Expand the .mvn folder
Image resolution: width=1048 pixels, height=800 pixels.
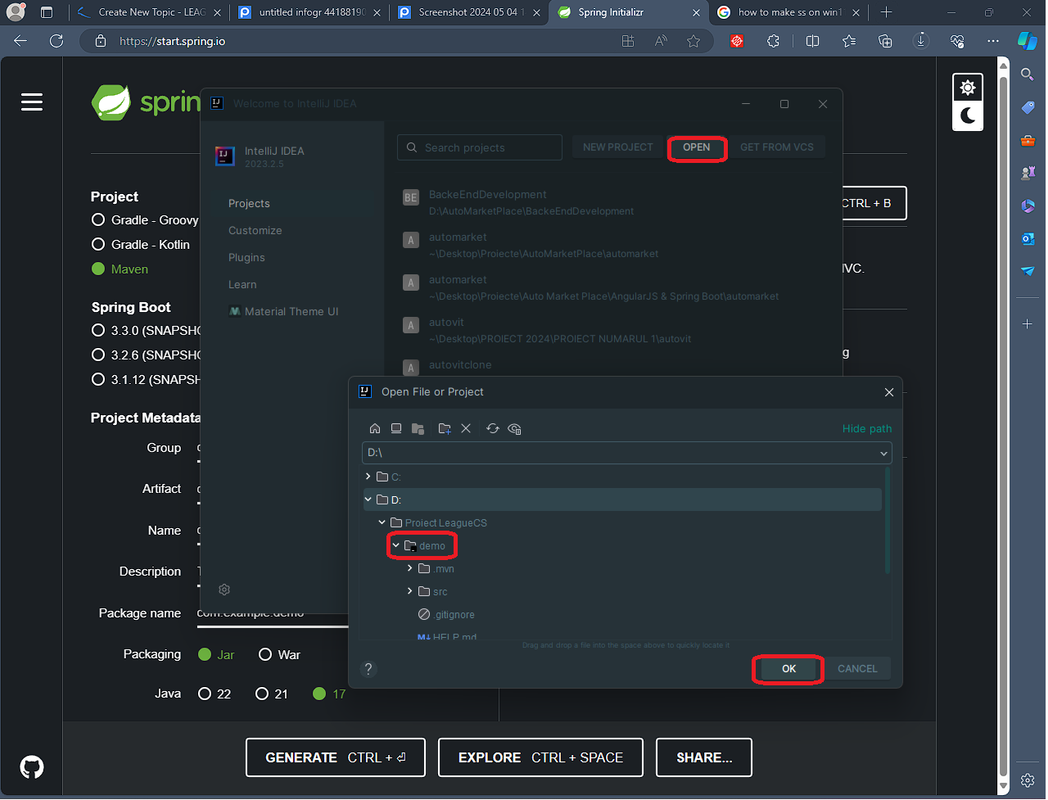[x=410, y=568]
